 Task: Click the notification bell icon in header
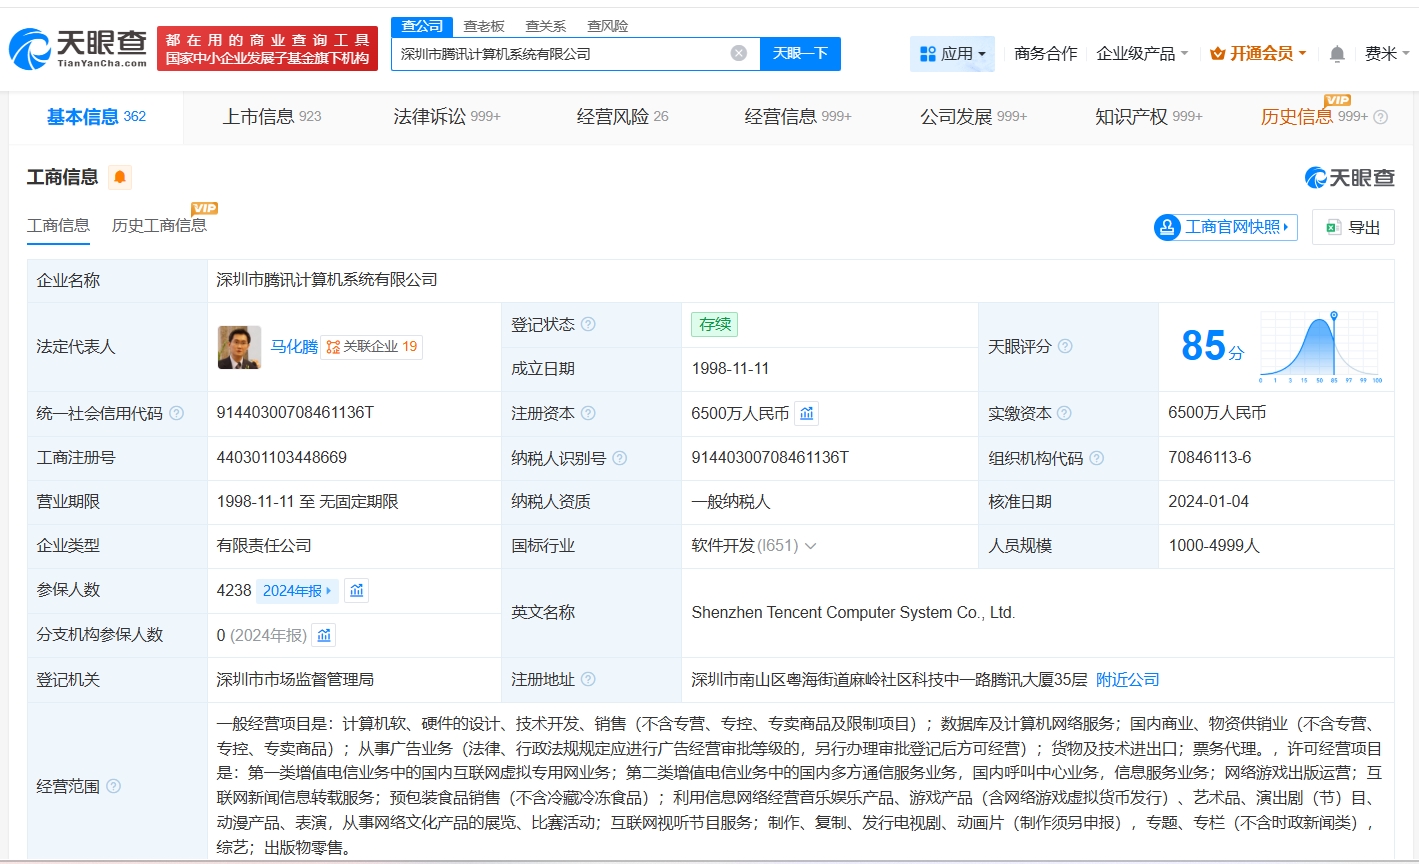(x=1336, y=54)
